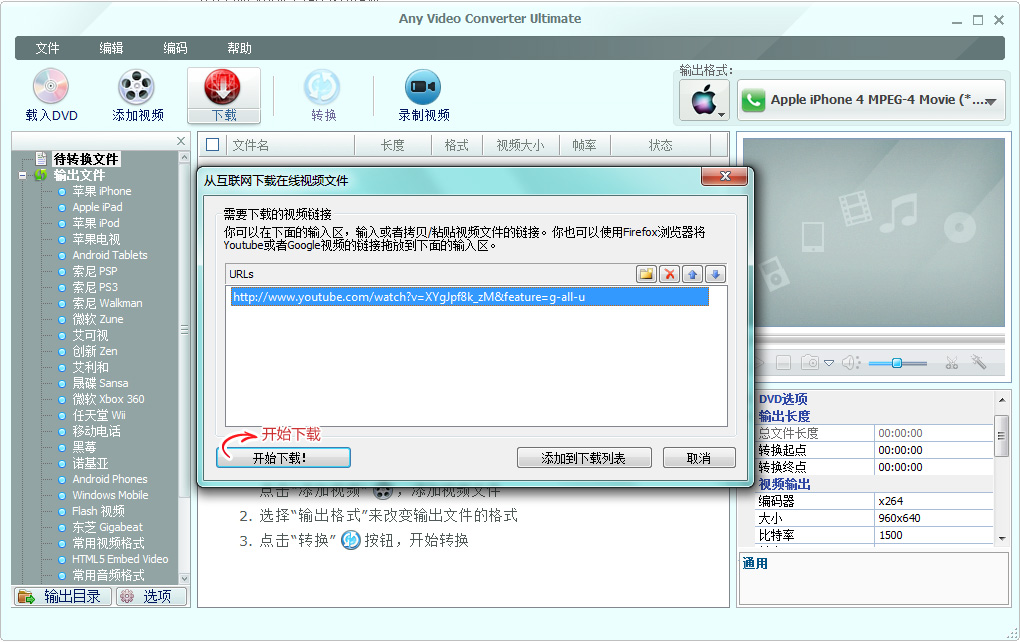Screen dimensions: 1020x642
Task: Click the scroll down arrow in properties panel
Action: click(x=1002, y=539)
